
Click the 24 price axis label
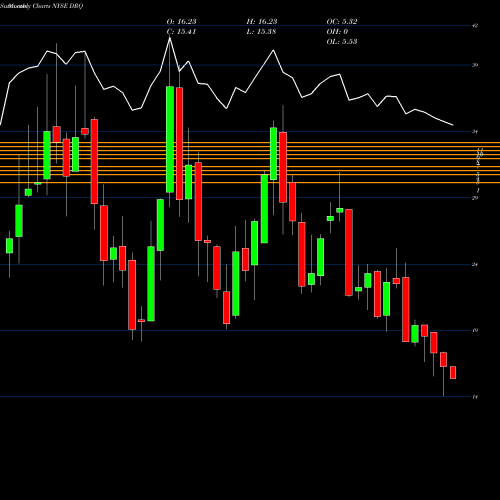[475, 264]
